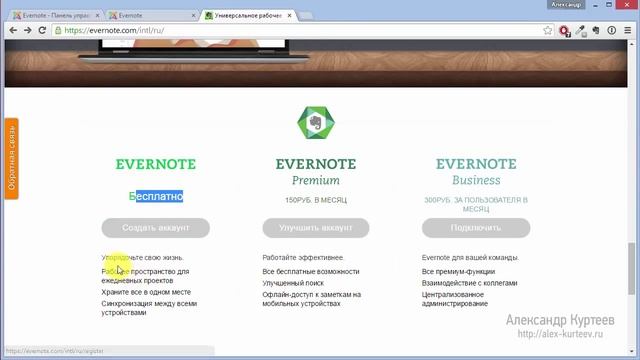This screenshot has height=360, width=640.
Task: Click the Александр user profile button
Action: [566, 4]
